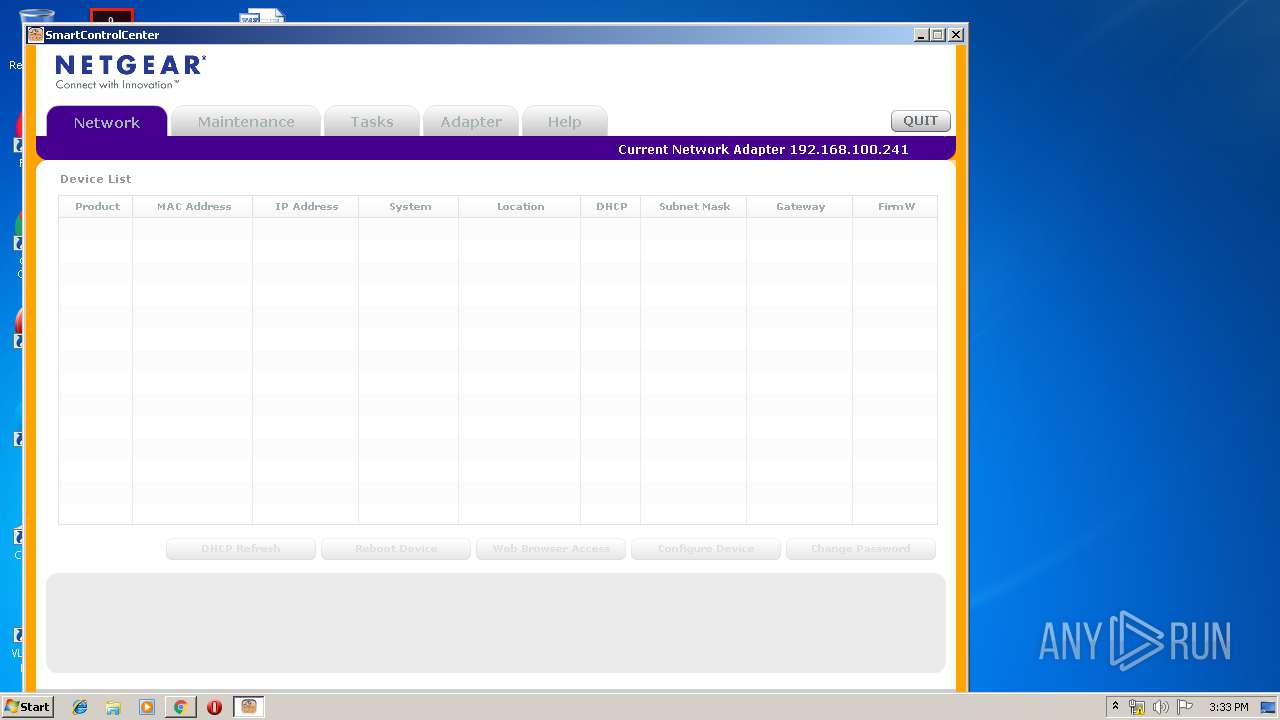Sort by the Product column header

tap(97, 207)
